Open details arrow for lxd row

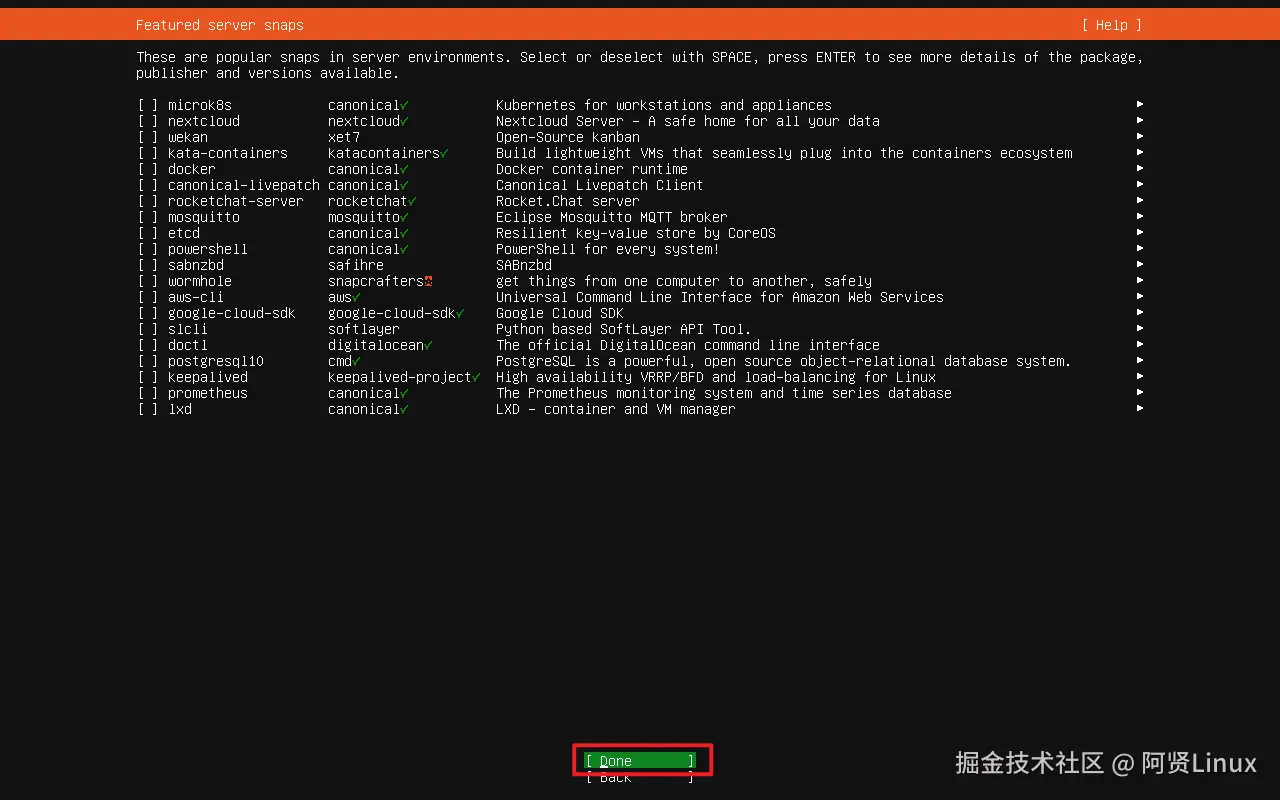pyautogui.click(x=1140, y=408)
